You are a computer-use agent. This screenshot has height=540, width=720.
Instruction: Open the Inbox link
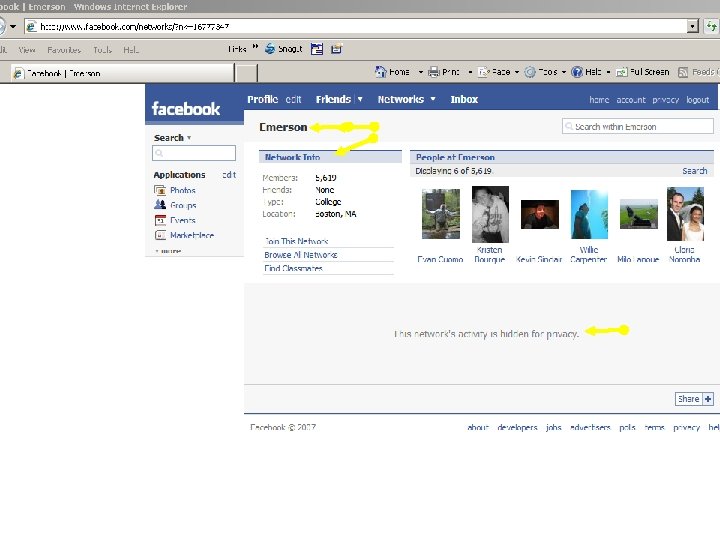[x=464, y=99]
